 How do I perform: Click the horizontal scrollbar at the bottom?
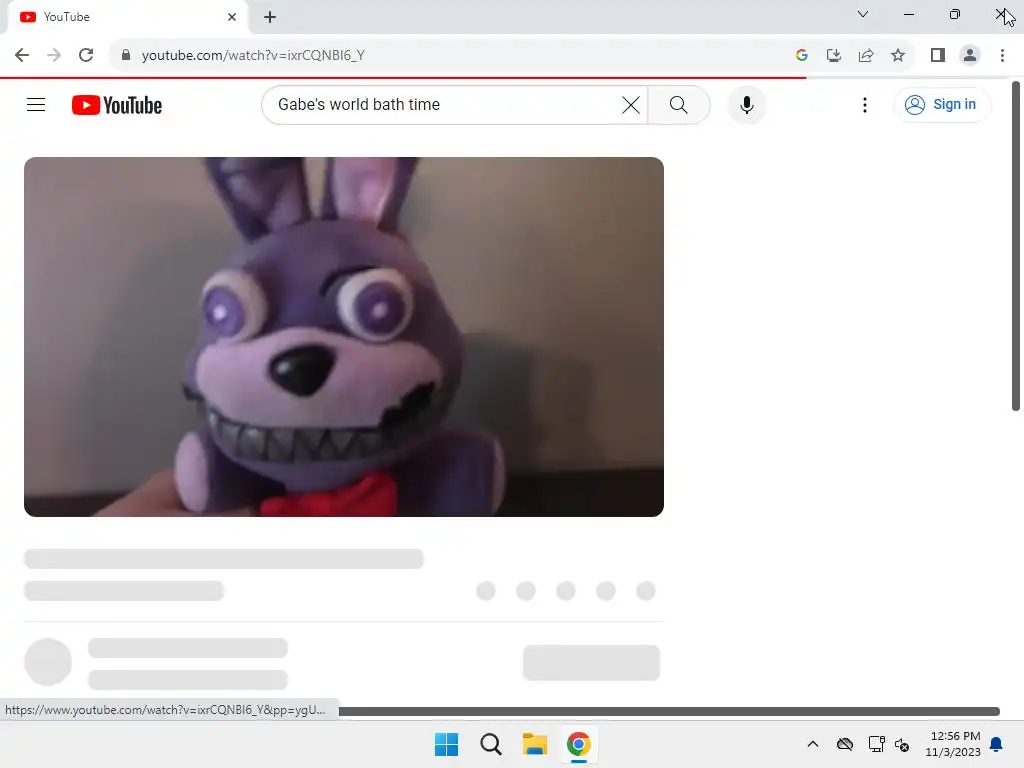[x=669, y=711]
